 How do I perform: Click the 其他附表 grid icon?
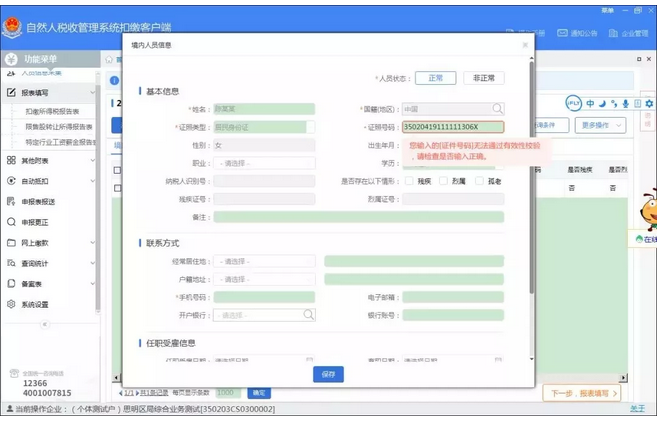click(11, 160)
